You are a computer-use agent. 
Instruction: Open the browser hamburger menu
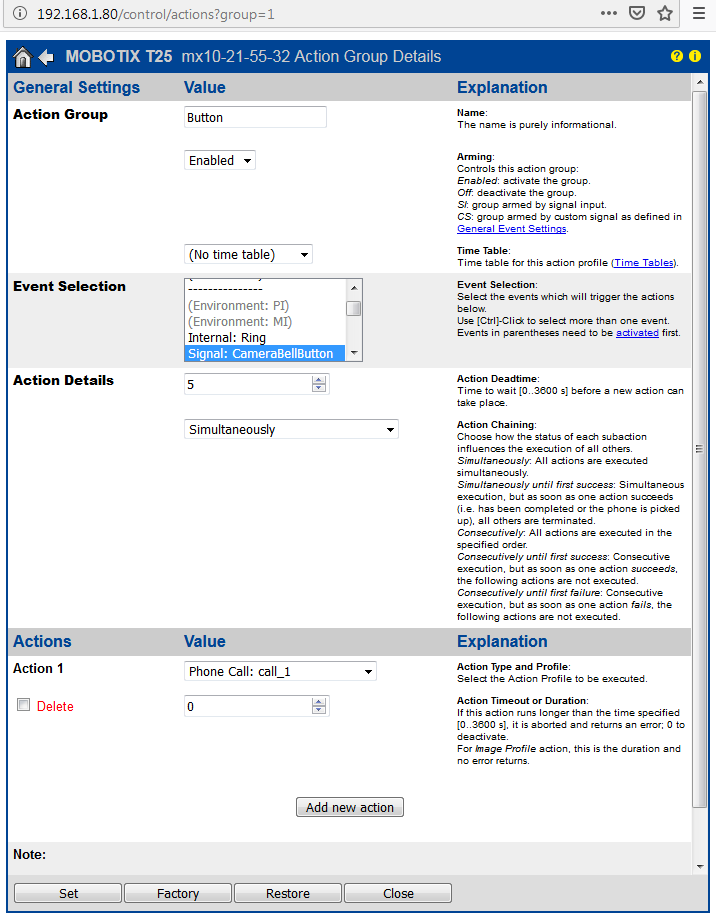(699, 14)
